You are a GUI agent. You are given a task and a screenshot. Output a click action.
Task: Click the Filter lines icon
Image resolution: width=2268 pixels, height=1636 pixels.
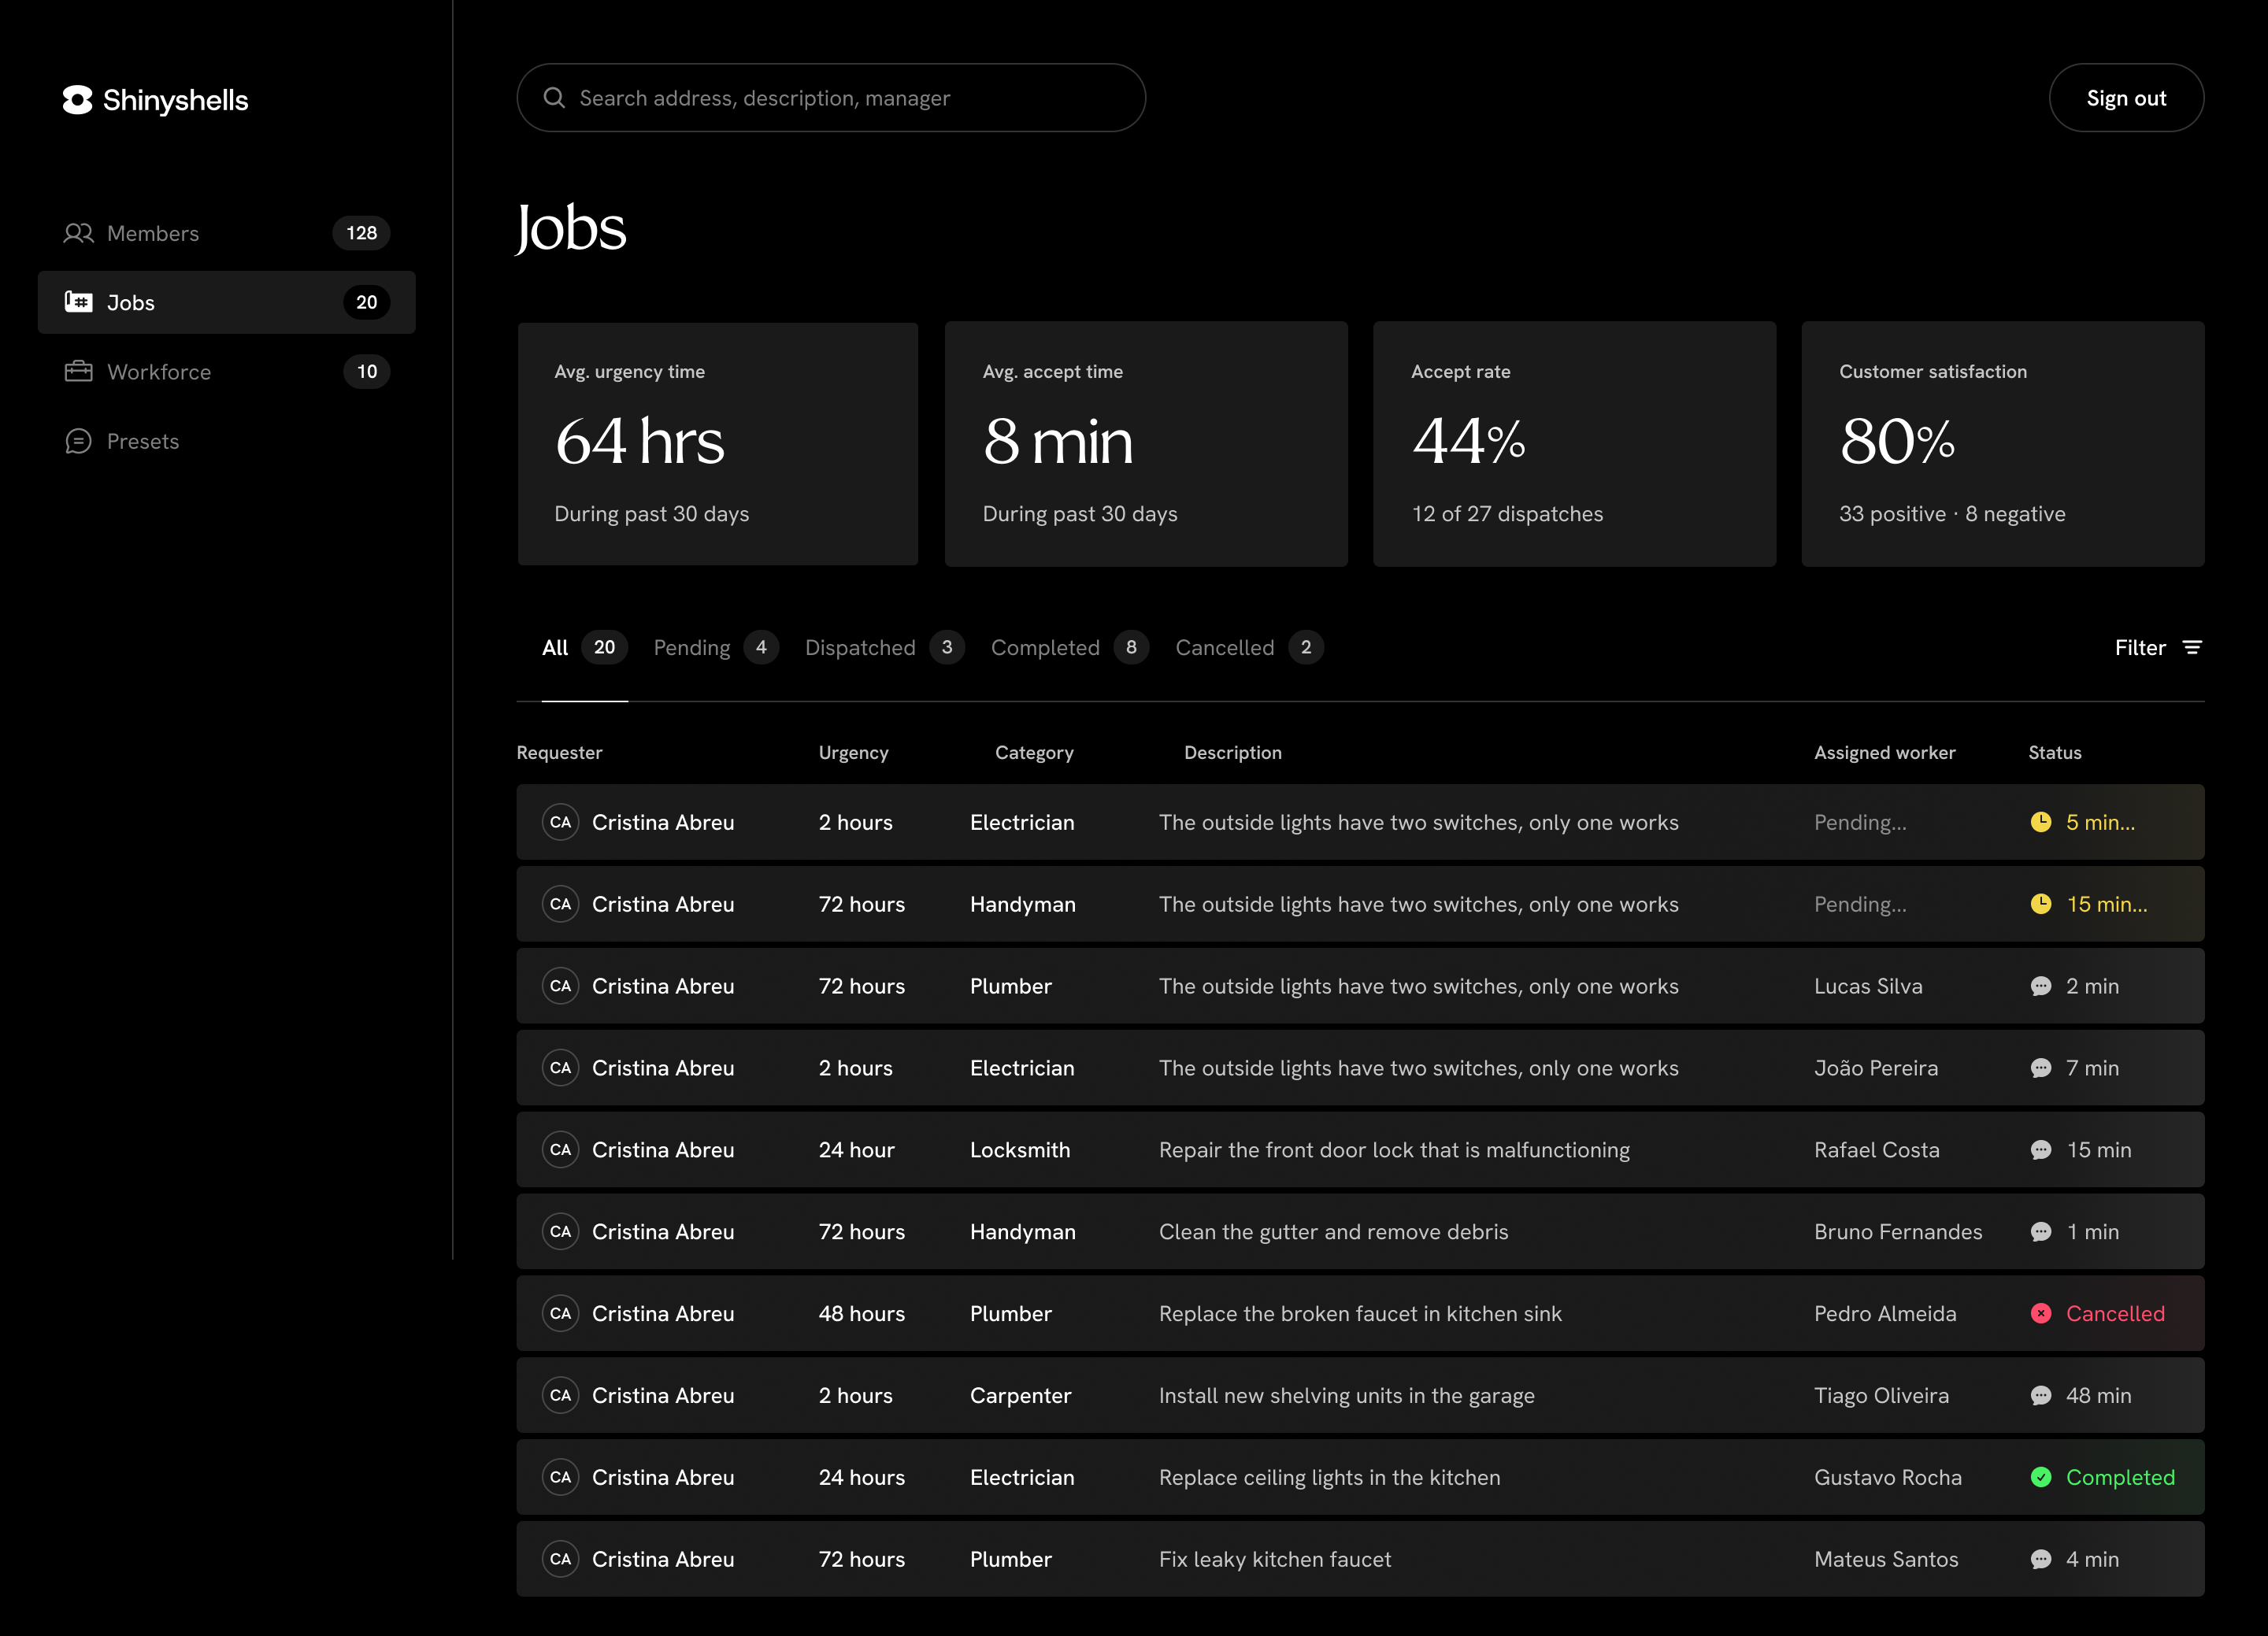point(2192,648)
